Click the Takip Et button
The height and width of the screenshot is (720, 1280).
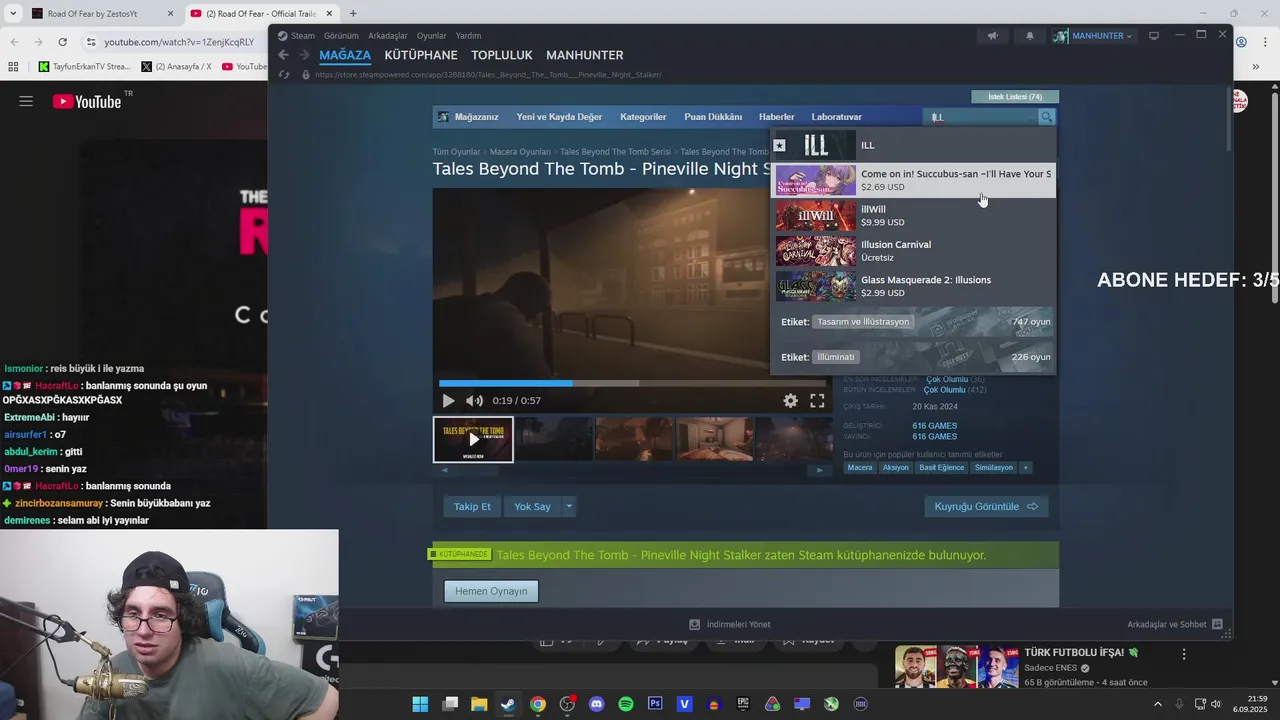(x=472, y=507)
